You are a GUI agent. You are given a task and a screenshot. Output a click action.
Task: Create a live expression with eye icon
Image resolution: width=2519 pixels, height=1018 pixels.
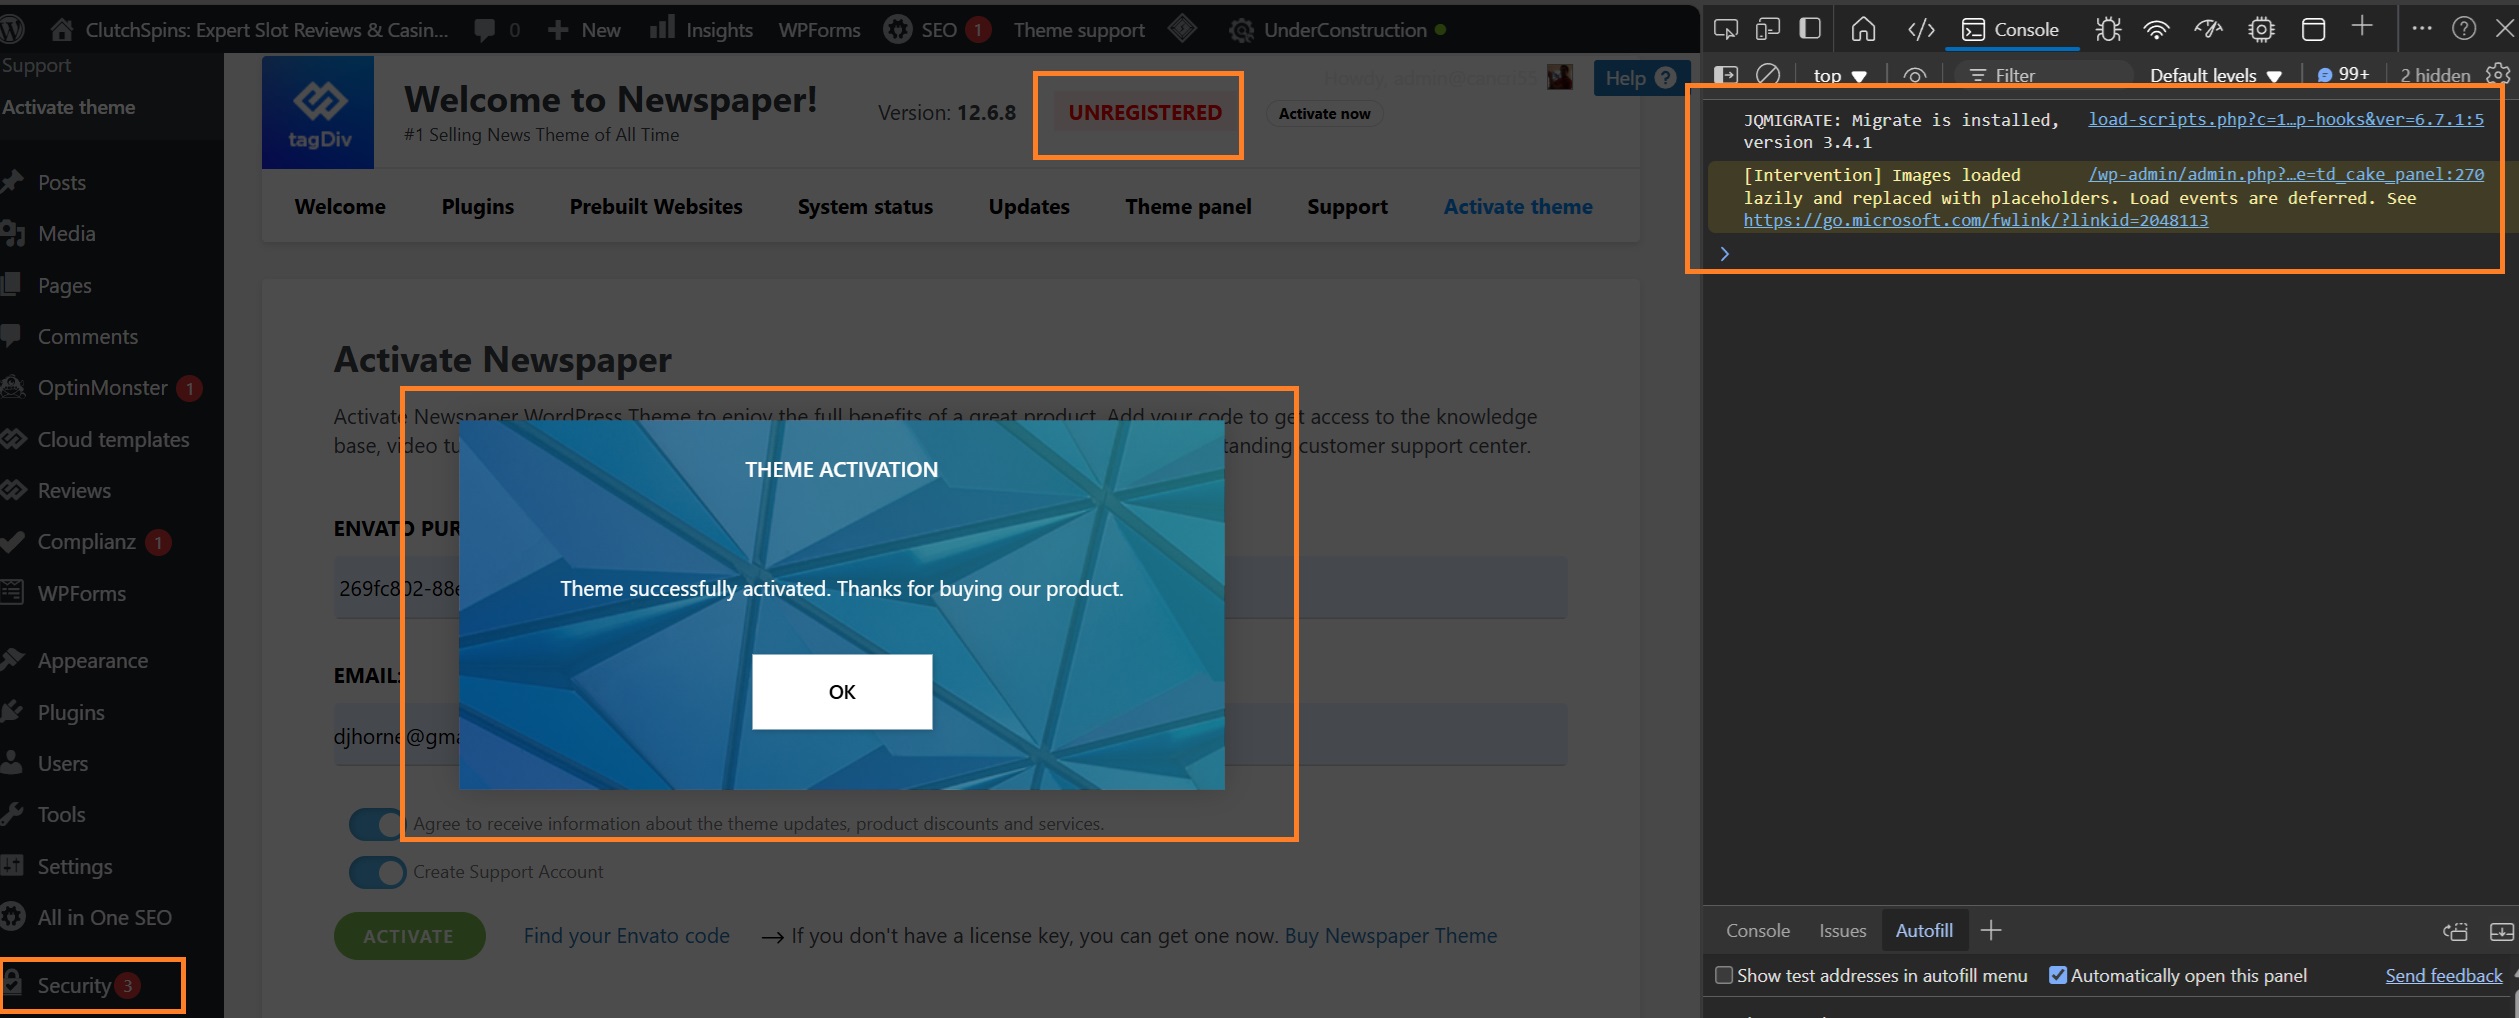coord(1915,76)
